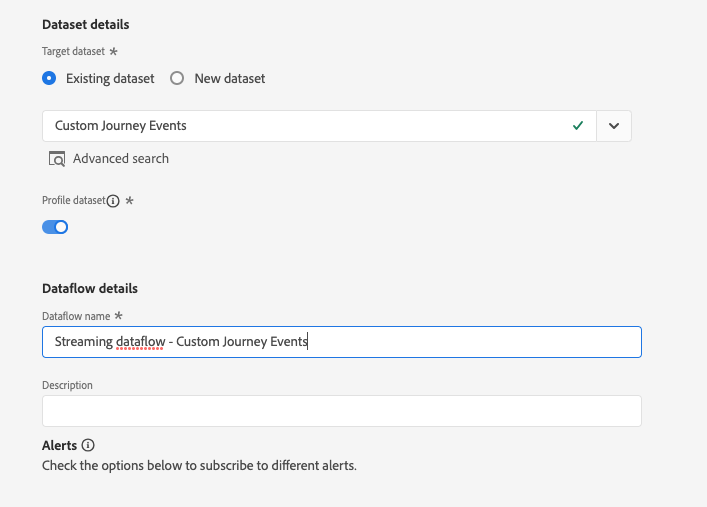Select the Existing dataset radio button
Viewport: 707px width, 507px height.
49,78
